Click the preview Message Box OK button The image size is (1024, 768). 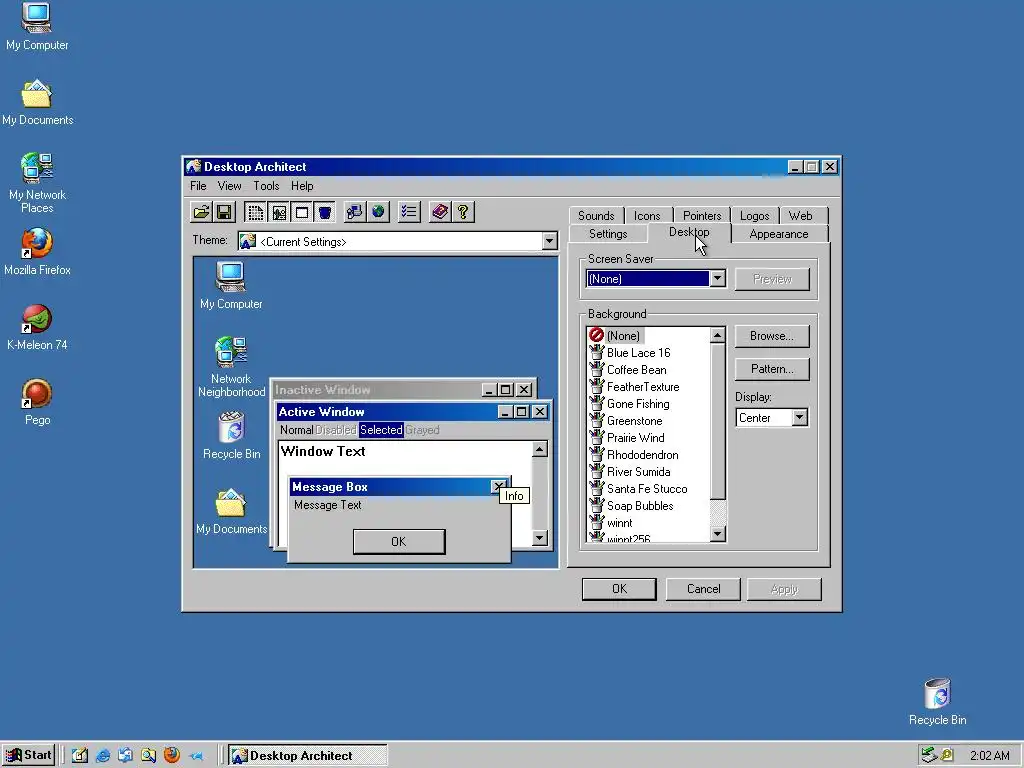[399, 541]
